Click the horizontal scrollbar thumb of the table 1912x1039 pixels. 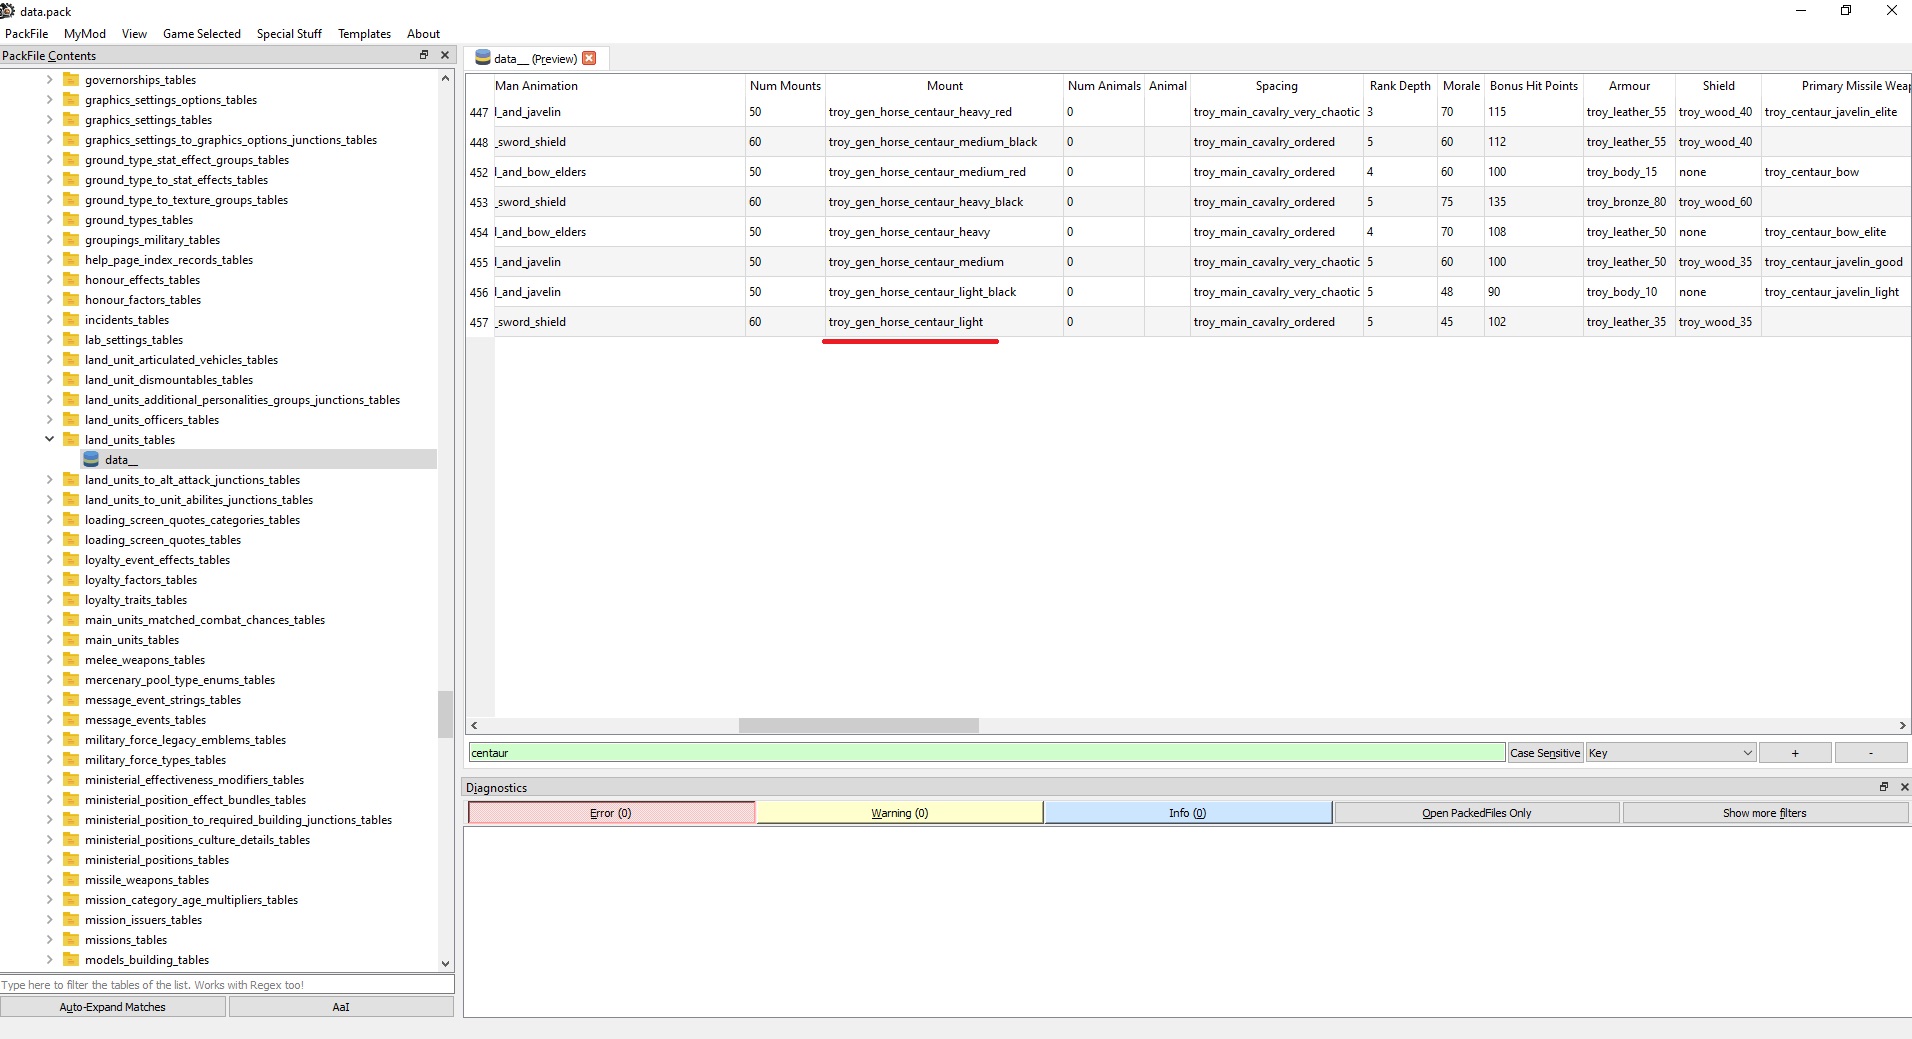click(858, 725)
